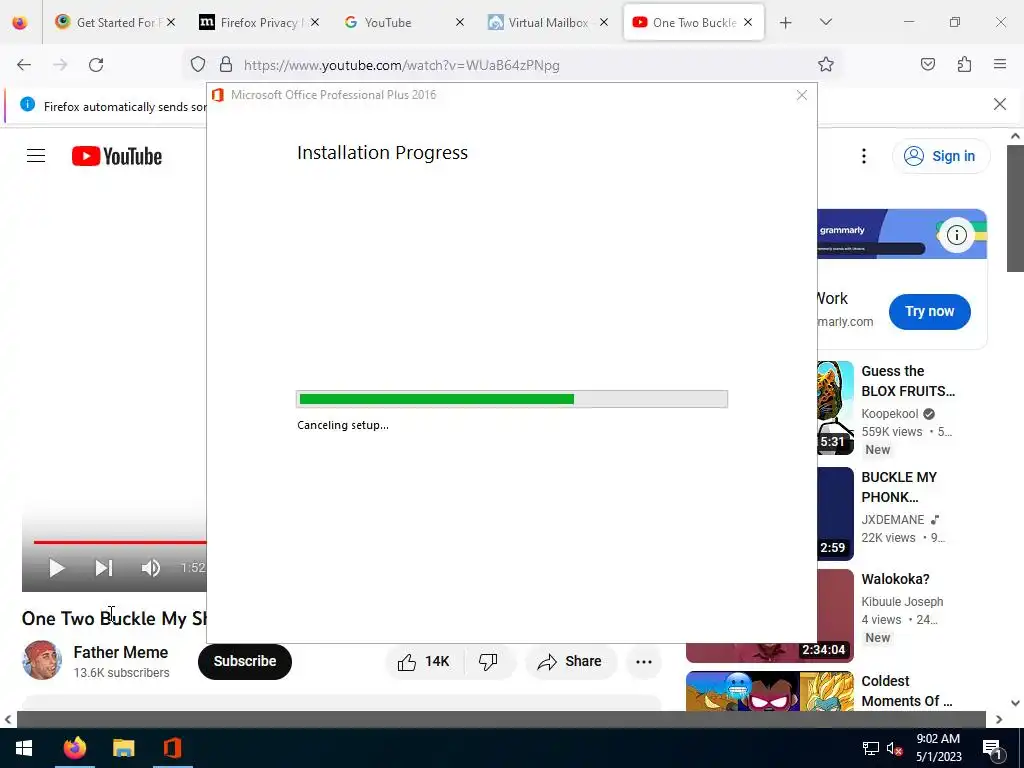
Task: Click the Office logo in the installer title bar
Action: pos(218,95)
